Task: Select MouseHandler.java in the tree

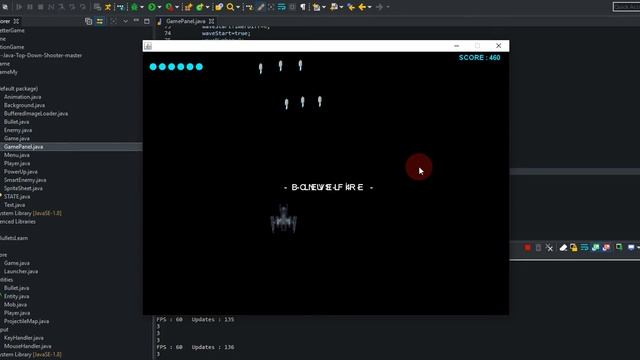Action: tap(28, 346)
